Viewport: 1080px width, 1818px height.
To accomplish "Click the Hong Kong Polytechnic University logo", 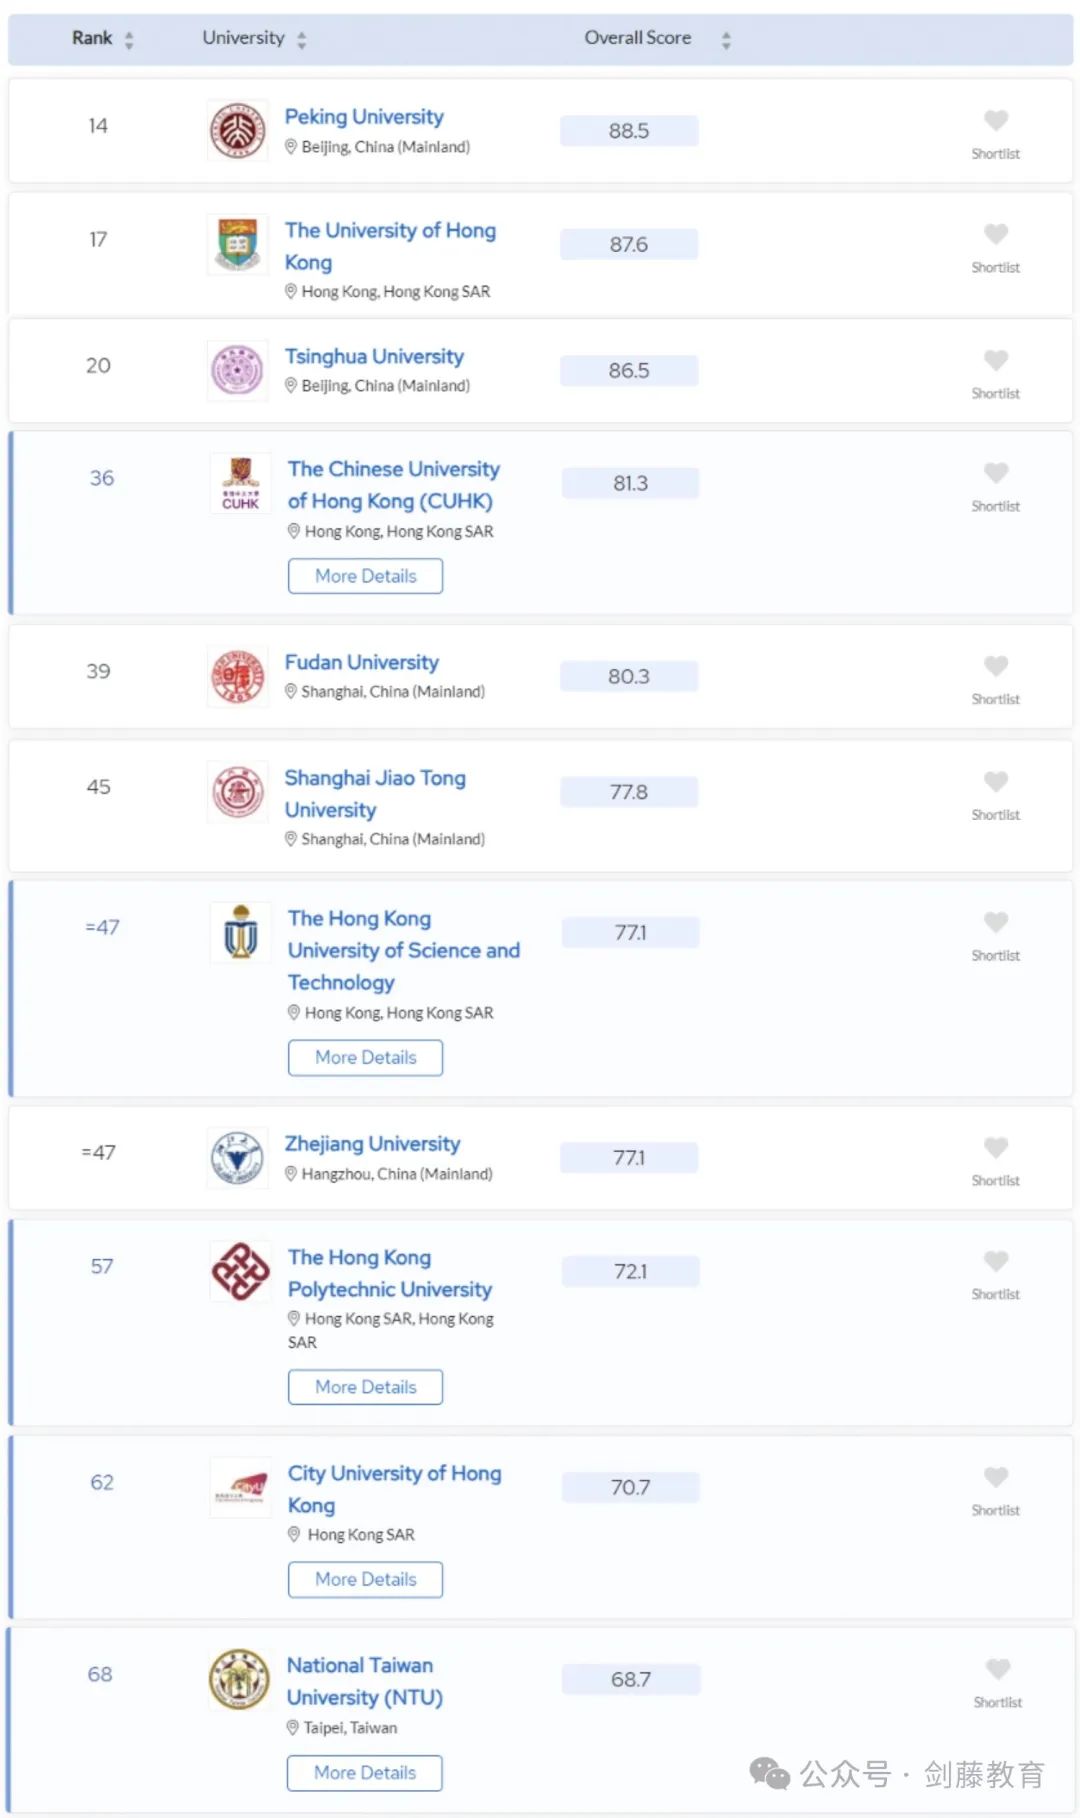I will coord(241,1271).
